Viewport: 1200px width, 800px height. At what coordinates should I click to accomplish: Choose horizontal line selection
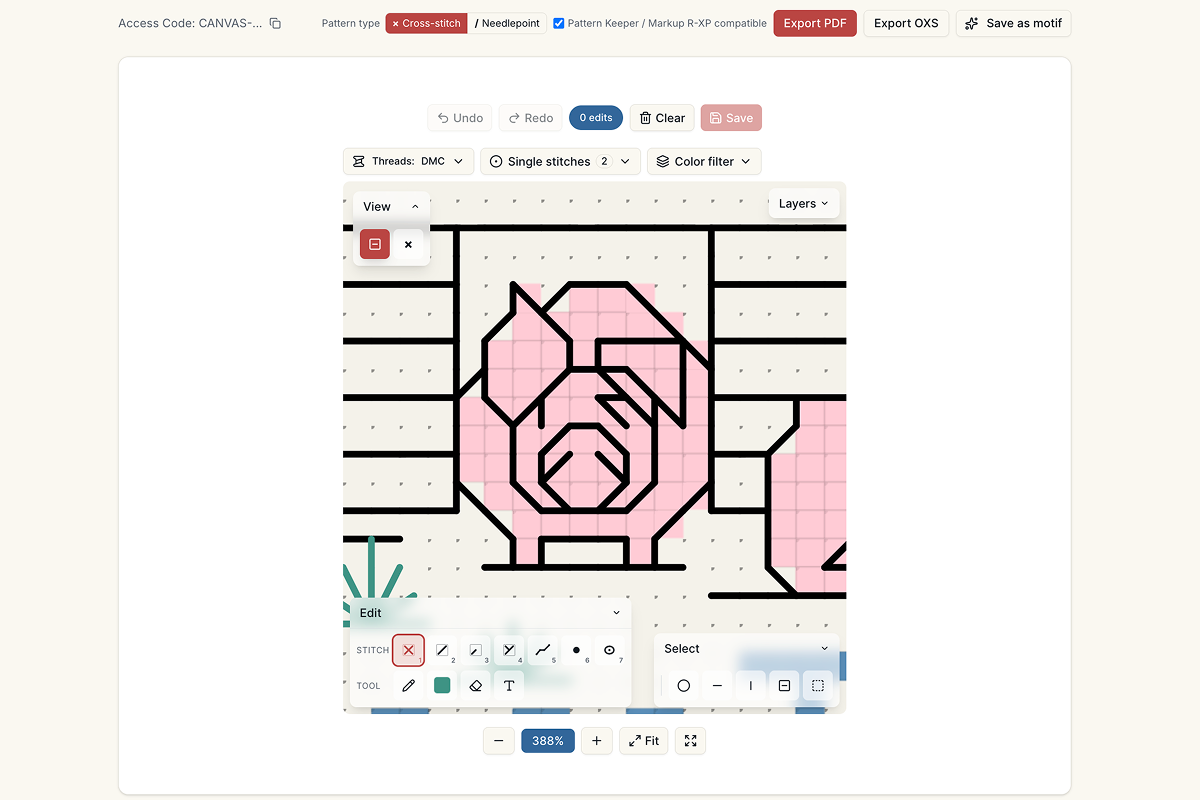[717, 686]
